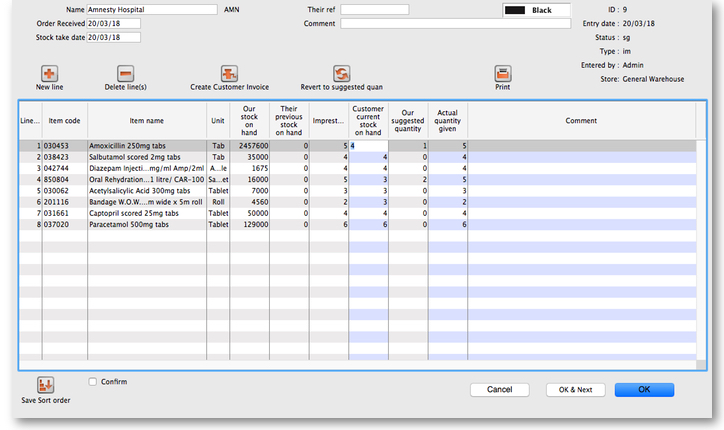Click the New line icon
Viewport: 724px width, 430px height.
click(x=49, y=74)
